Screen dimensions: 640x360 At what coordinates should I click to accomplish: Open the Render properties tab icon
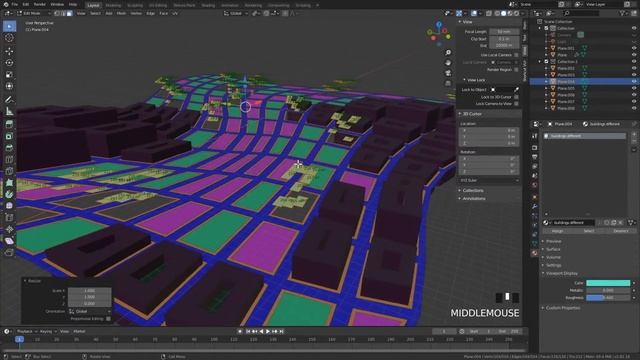tap(534, 148)
